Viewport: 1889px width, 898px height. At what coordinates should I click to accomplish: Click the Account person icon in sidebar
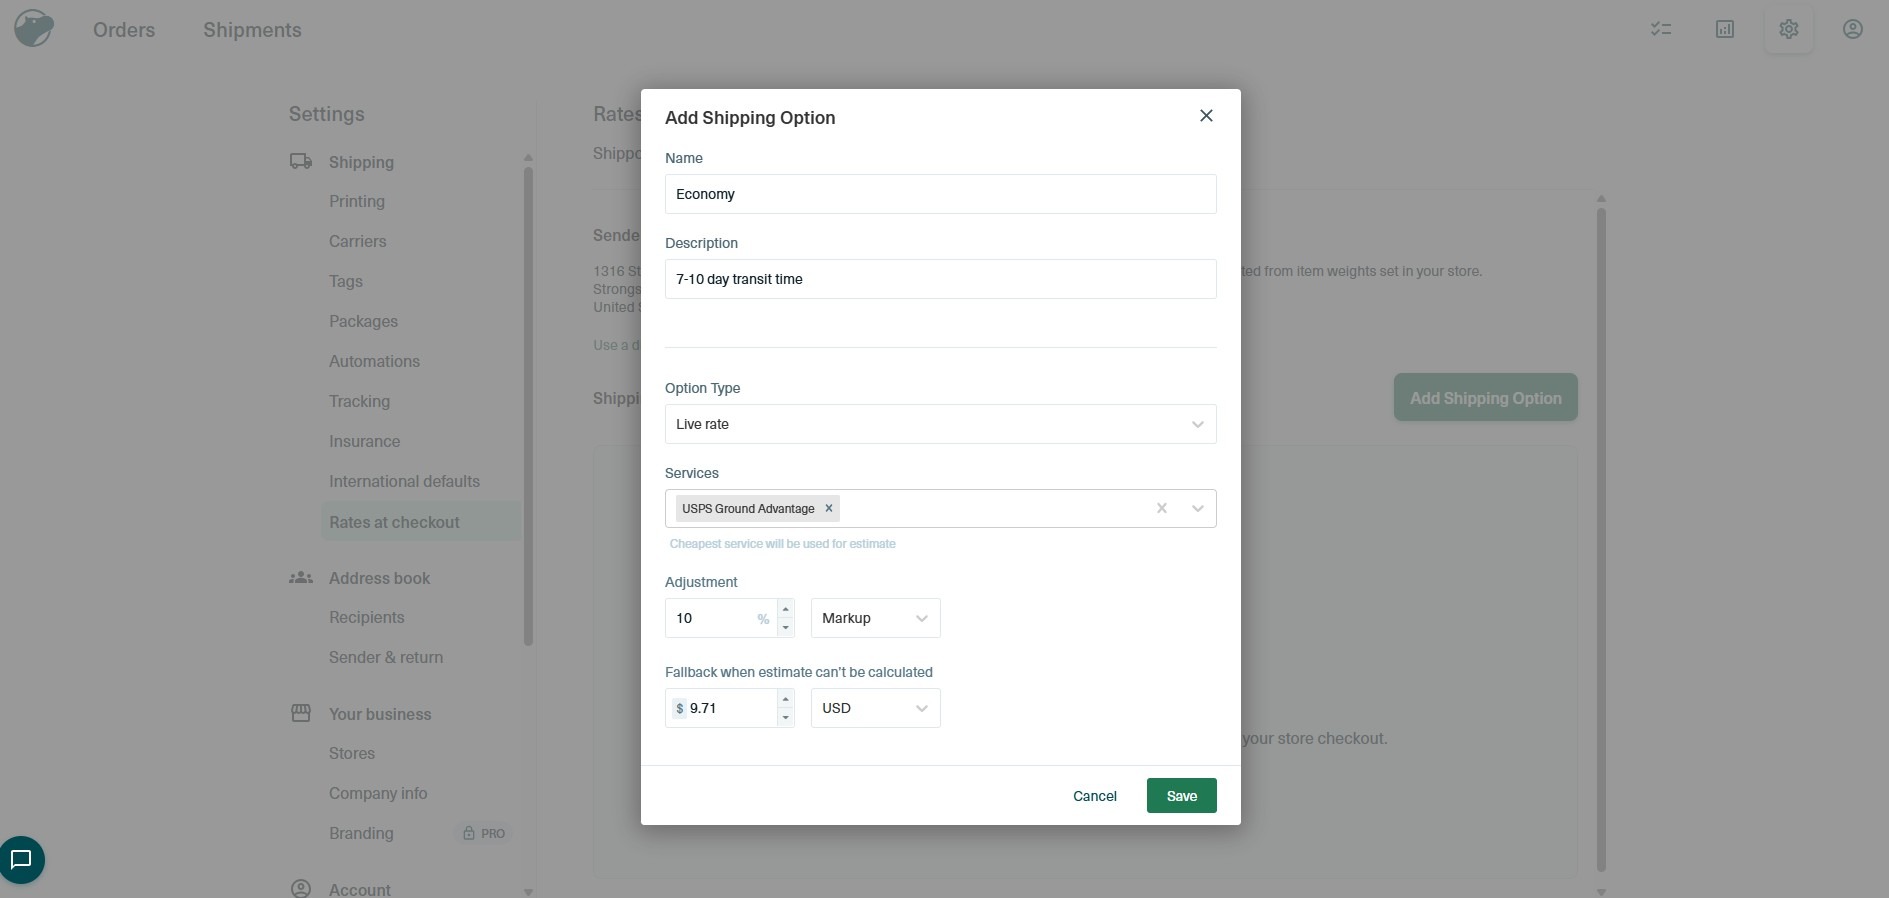coord(301,889)
